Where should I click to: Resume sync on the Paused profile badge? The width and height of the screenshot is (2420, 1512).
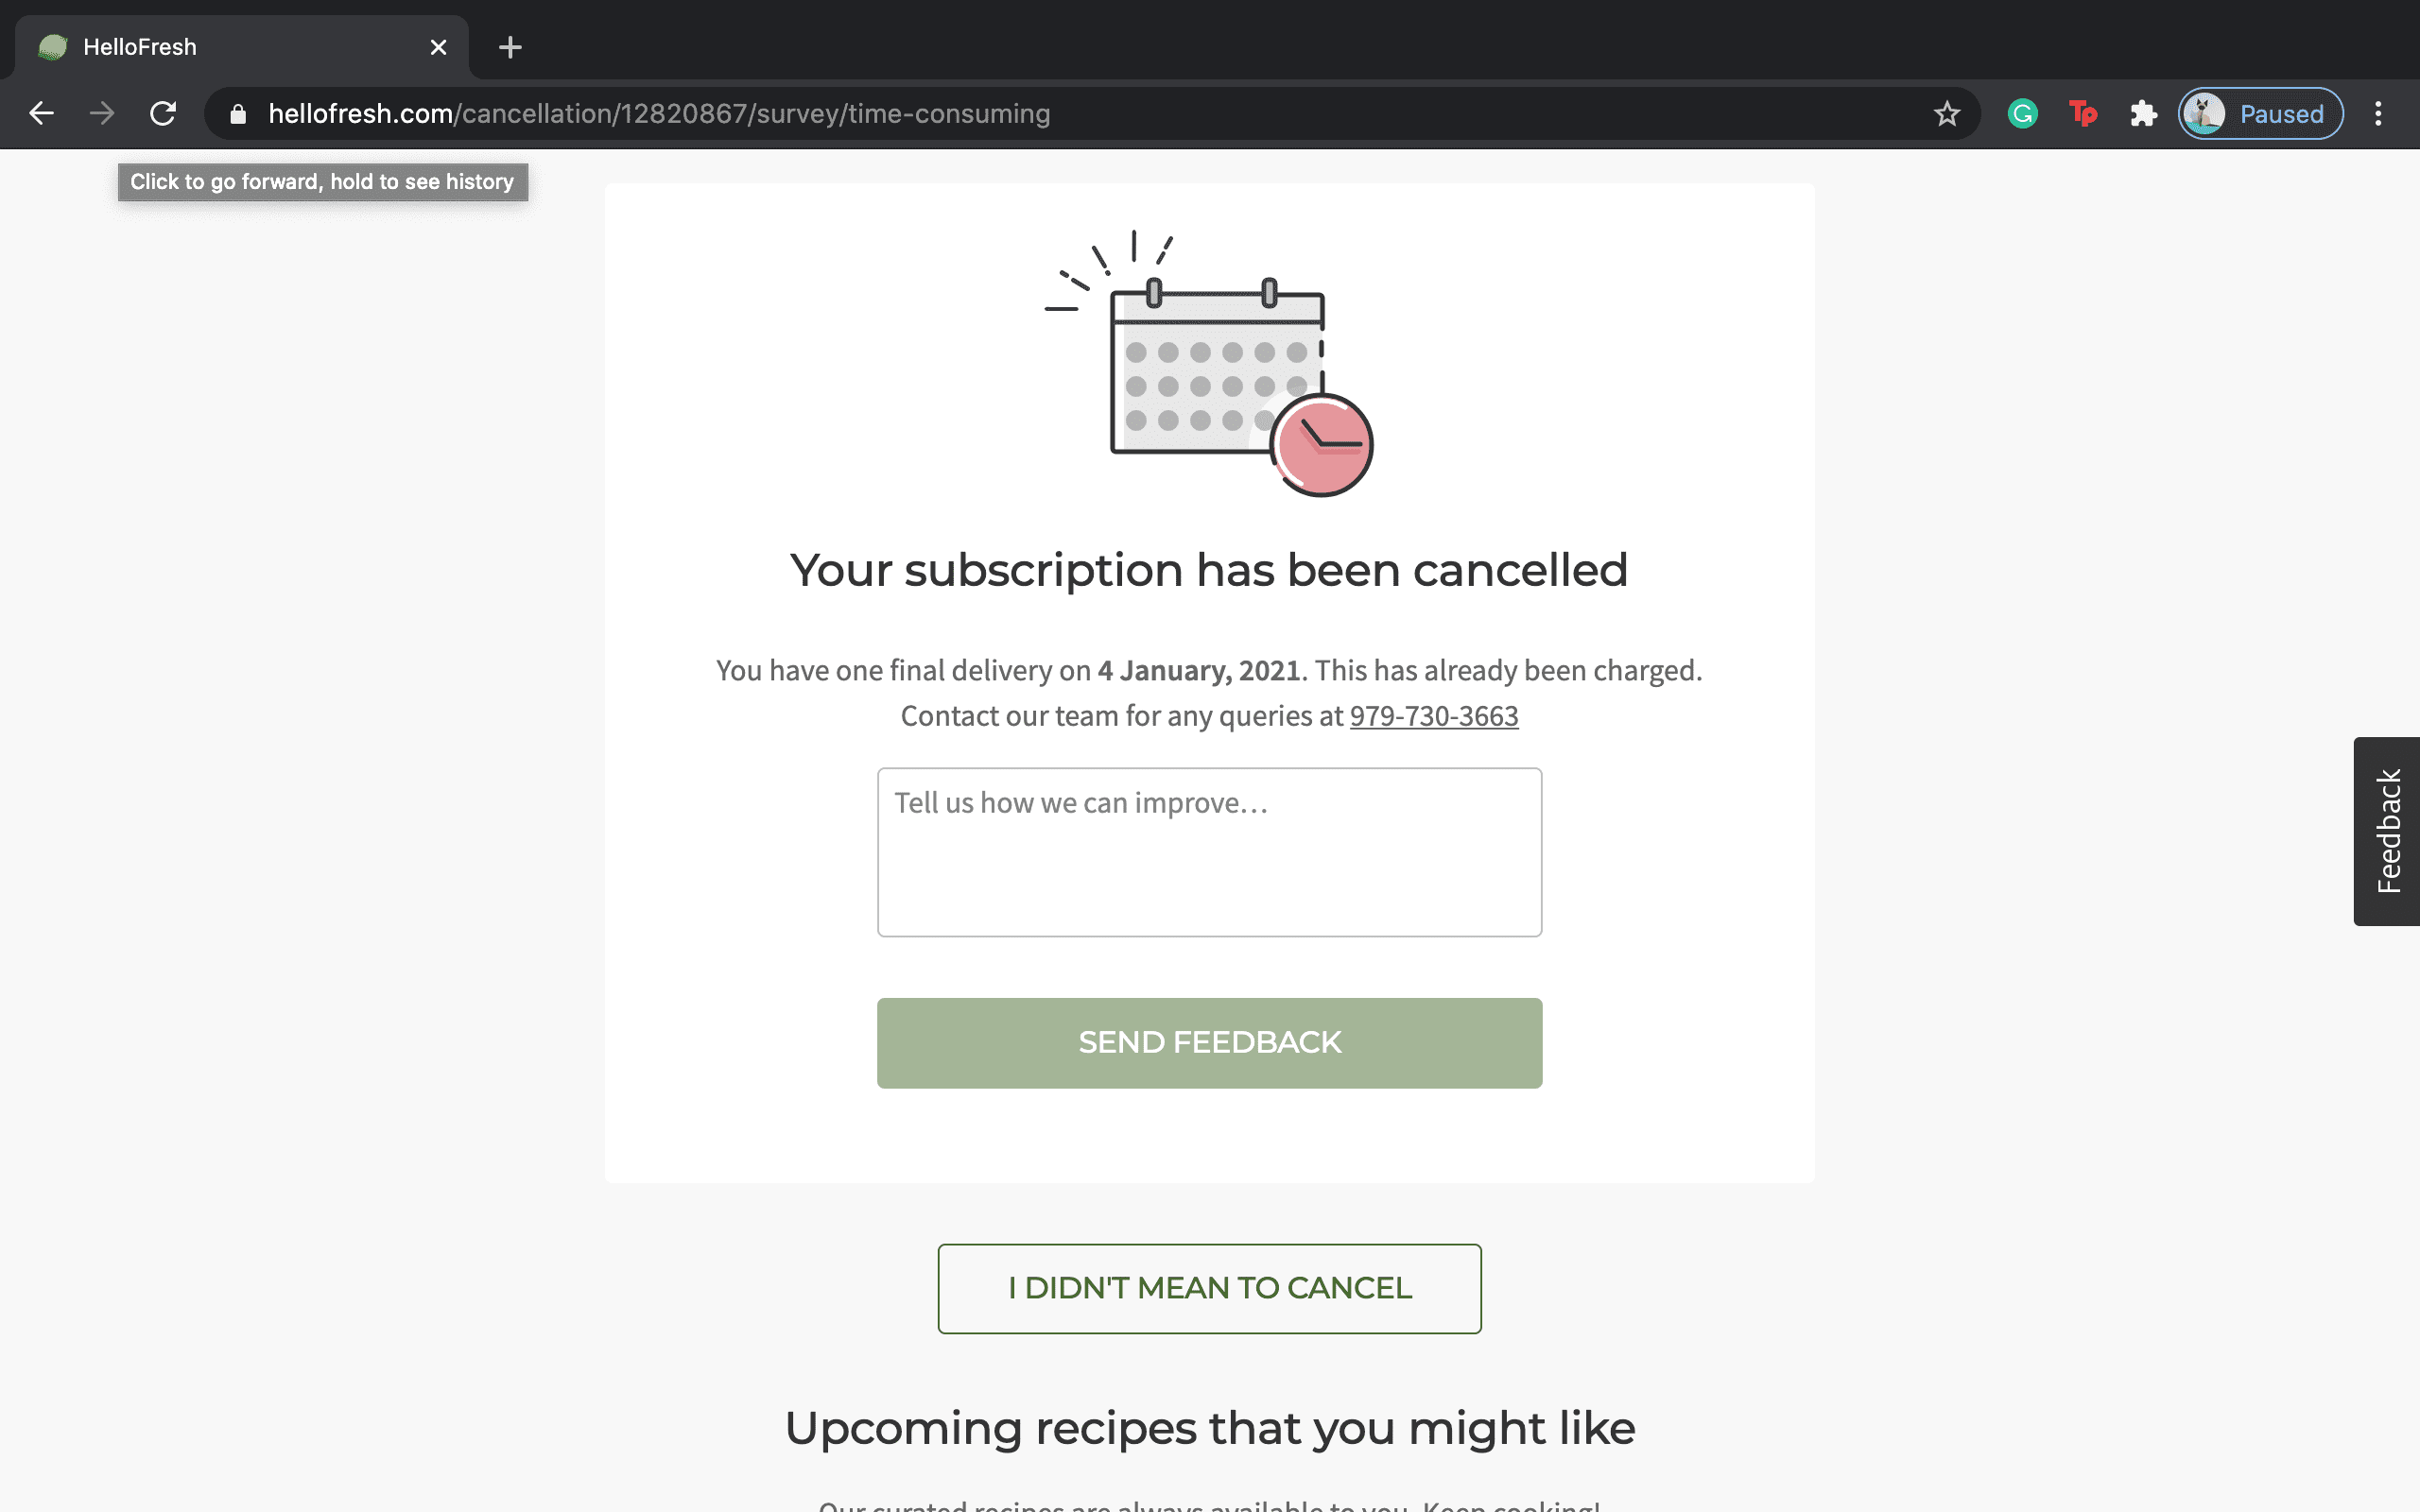(2260, 113)
